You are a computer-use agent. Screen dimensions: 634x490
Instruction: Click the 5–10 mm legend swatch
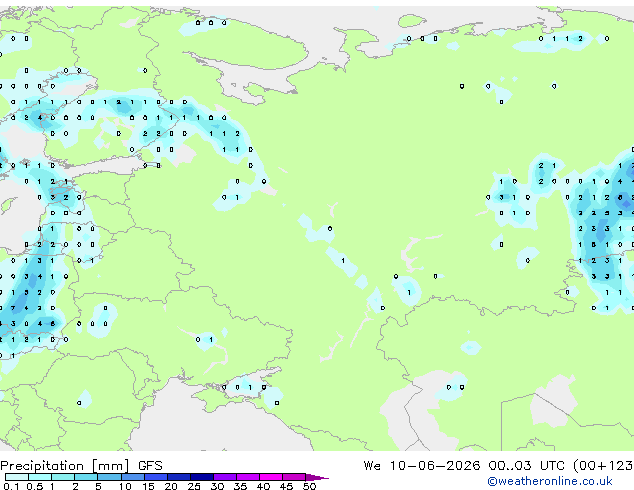[110, 477]
